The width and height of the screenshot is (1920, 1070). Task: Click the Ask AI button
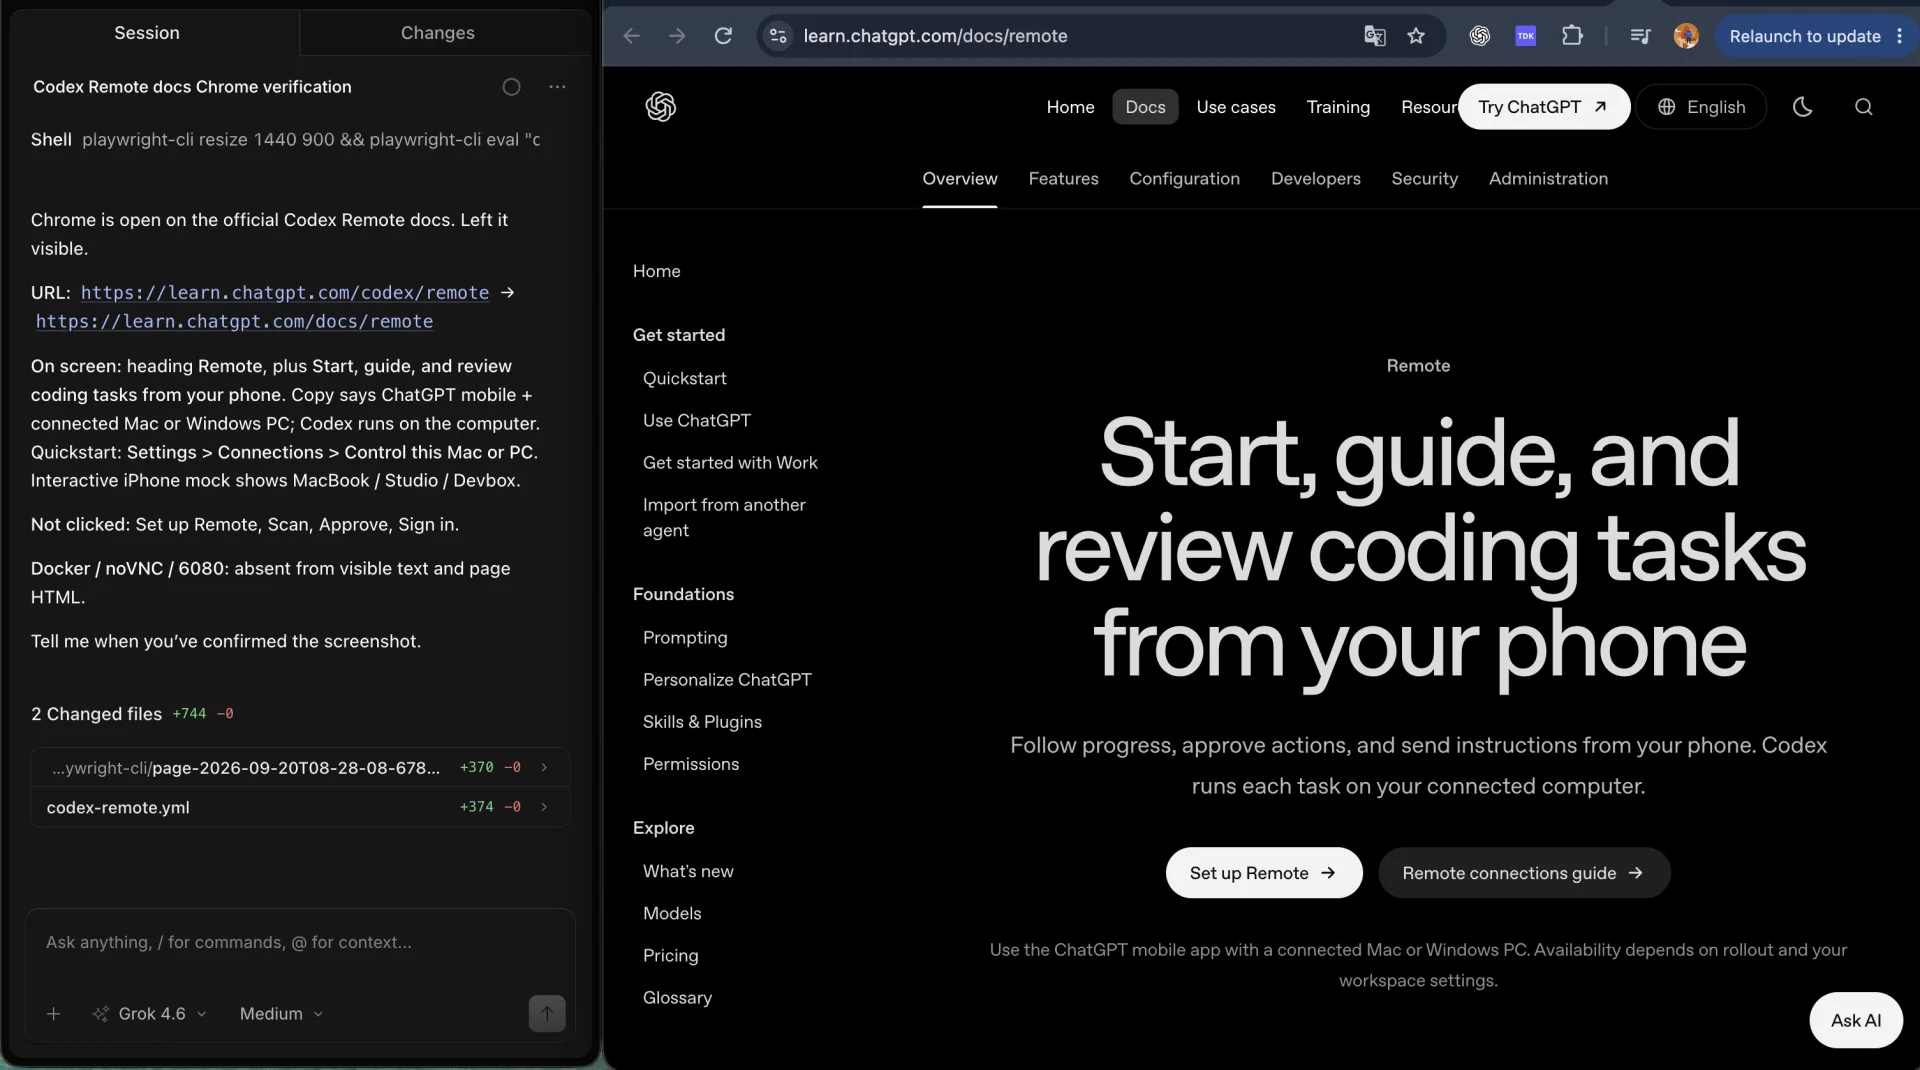pos(1855,1020)
